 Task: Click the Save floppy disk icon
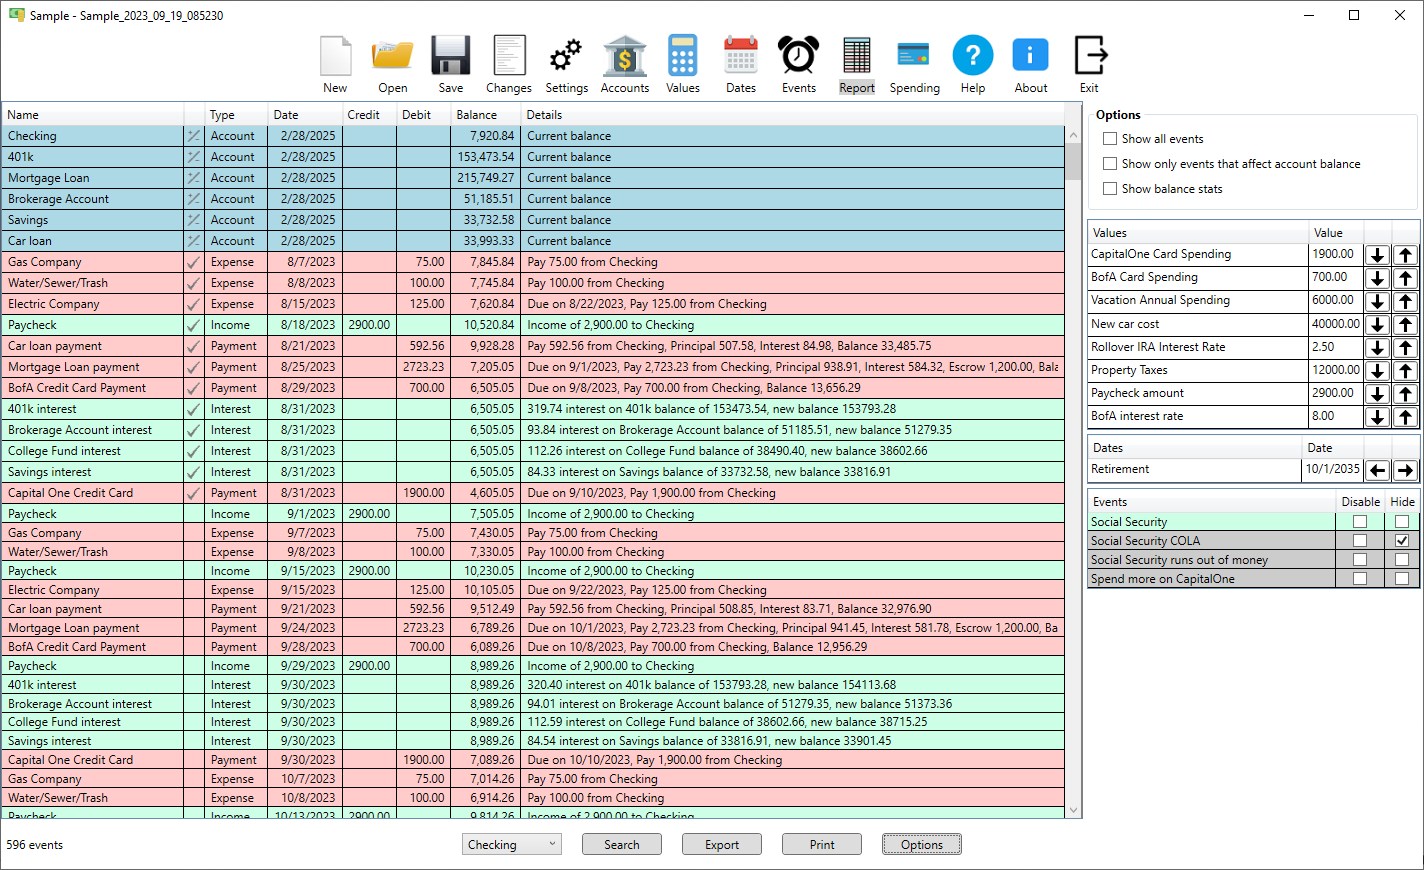[x=451, y=57]
